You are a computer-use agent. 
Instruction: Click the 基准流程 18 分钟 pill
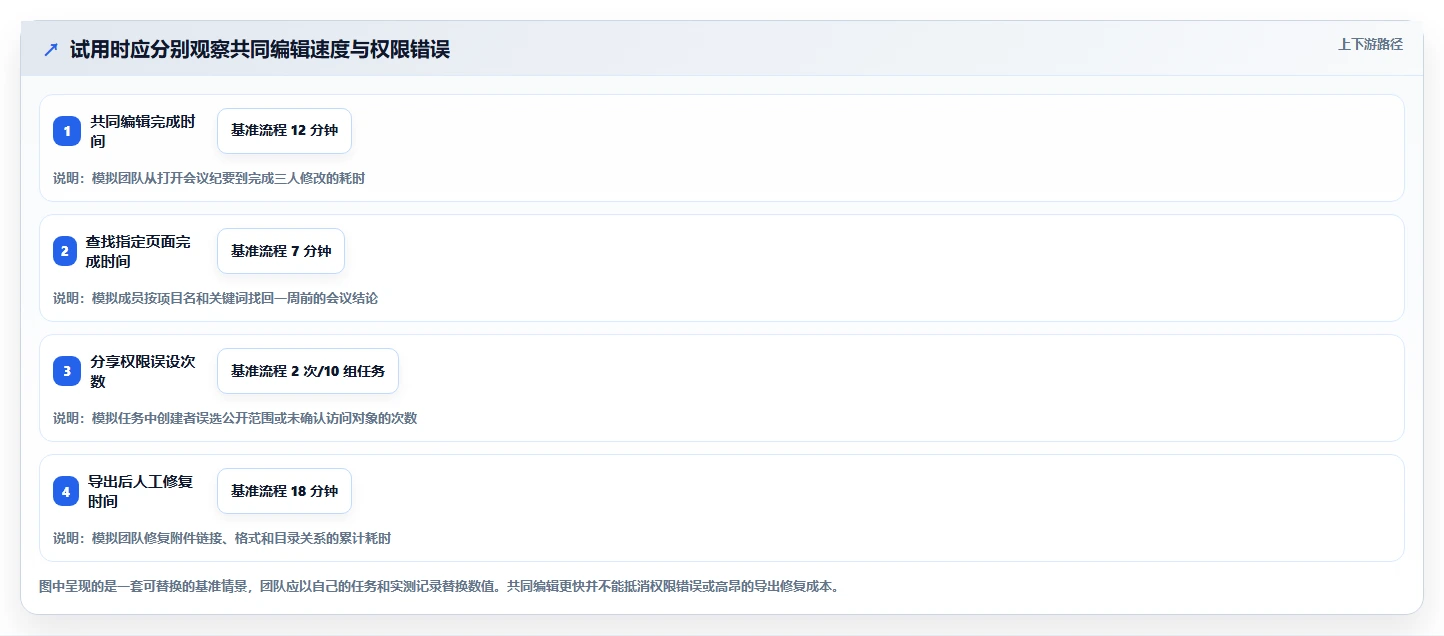[x=284, y=491]
